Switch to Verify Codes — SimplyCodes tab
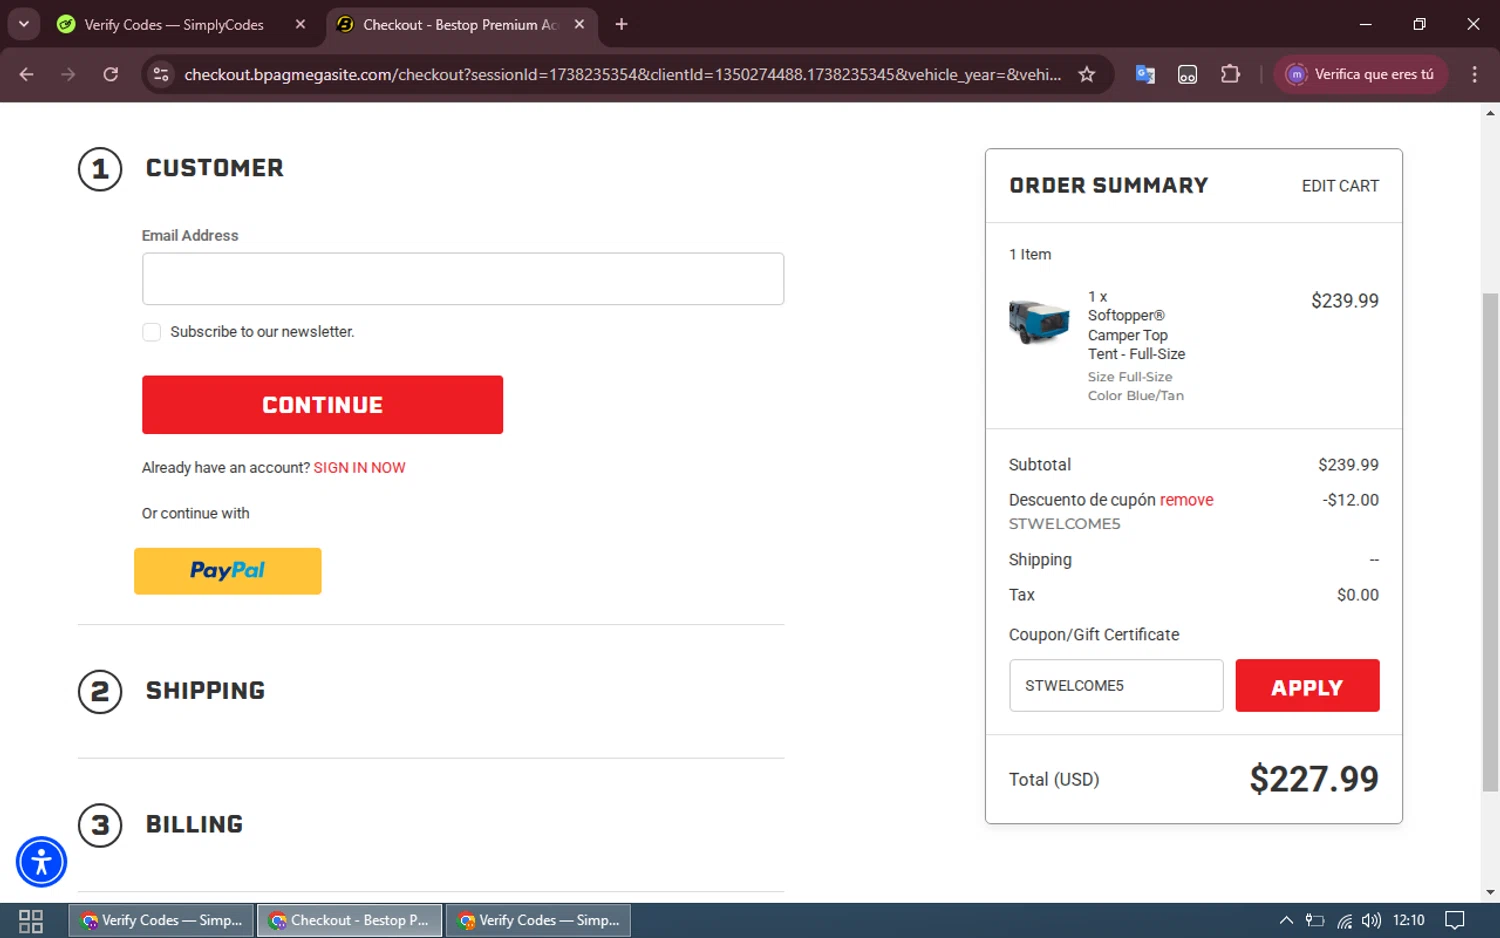The image size is (1500, 938). pyautogui.click(x=174, y=24)
